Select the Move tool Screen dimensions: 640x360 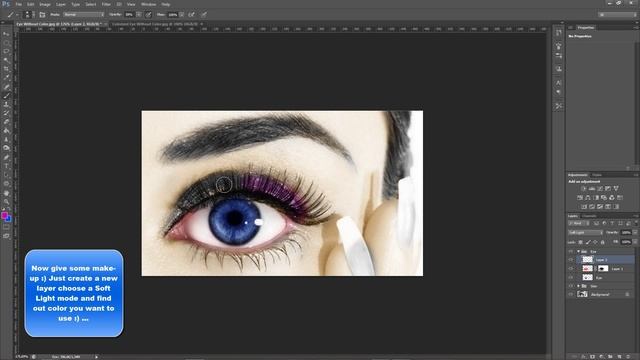6,33
